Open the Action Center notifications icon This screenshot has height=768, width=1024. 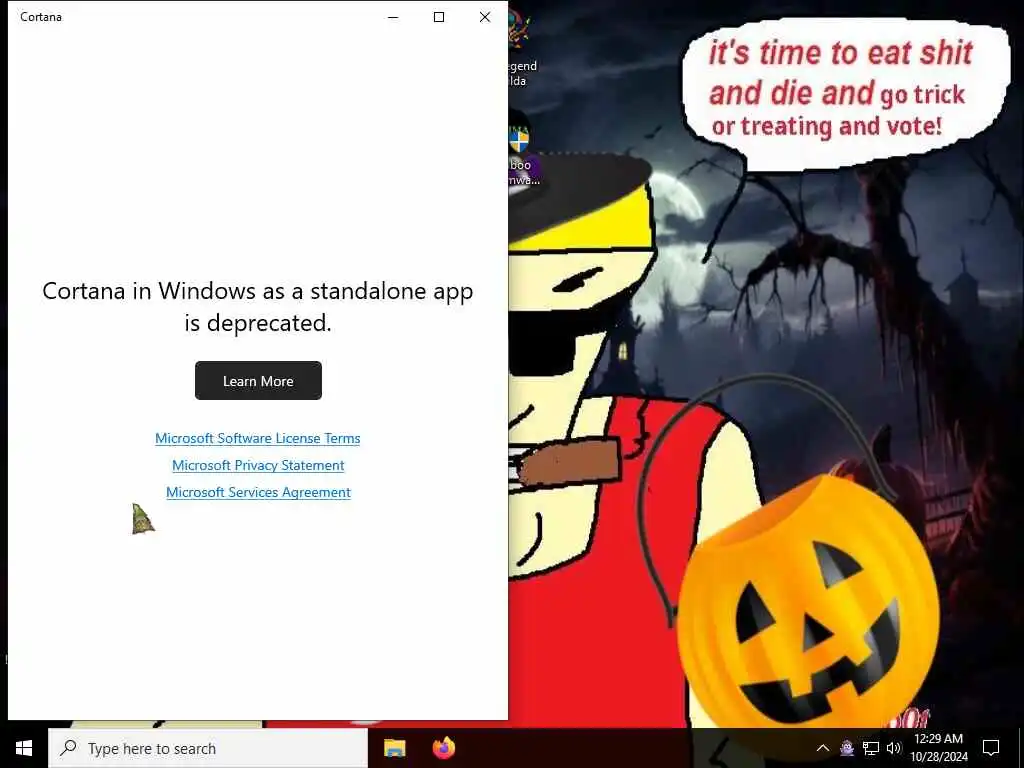tap(991, 748)
